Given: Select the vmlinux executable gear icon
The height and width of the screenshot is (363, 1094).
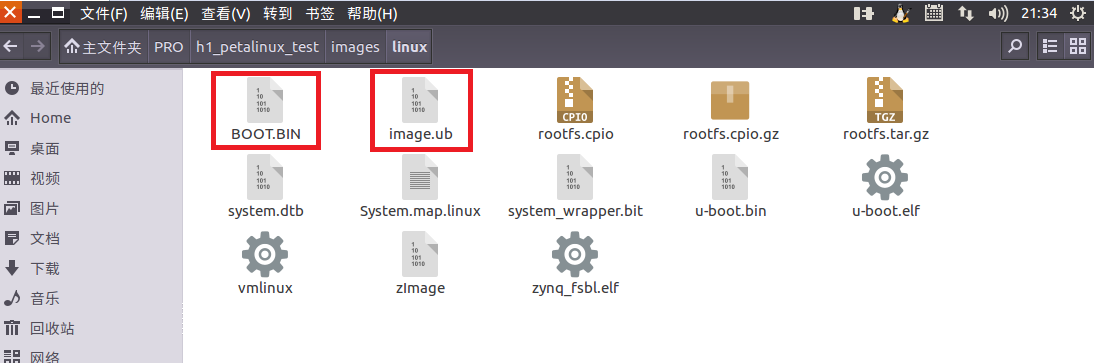Looking at the screenshot, I should coord(265,254).
